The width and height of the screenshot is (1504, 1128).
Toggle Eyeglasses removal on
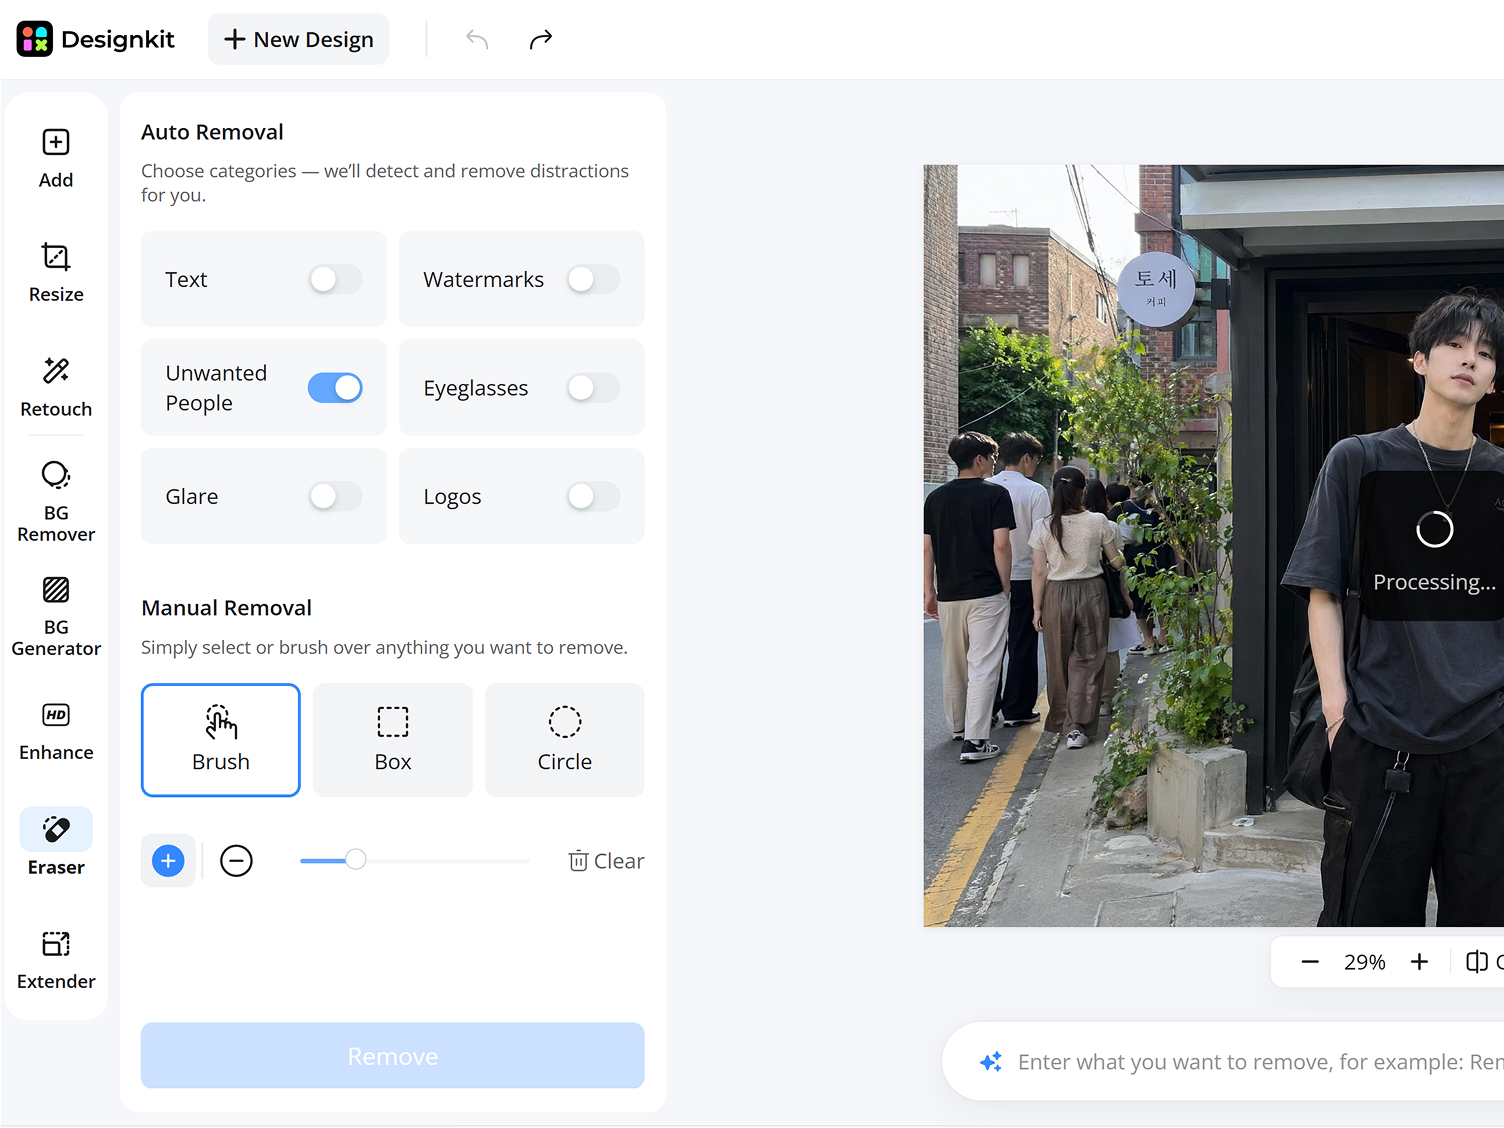click(x=593, y=388)
